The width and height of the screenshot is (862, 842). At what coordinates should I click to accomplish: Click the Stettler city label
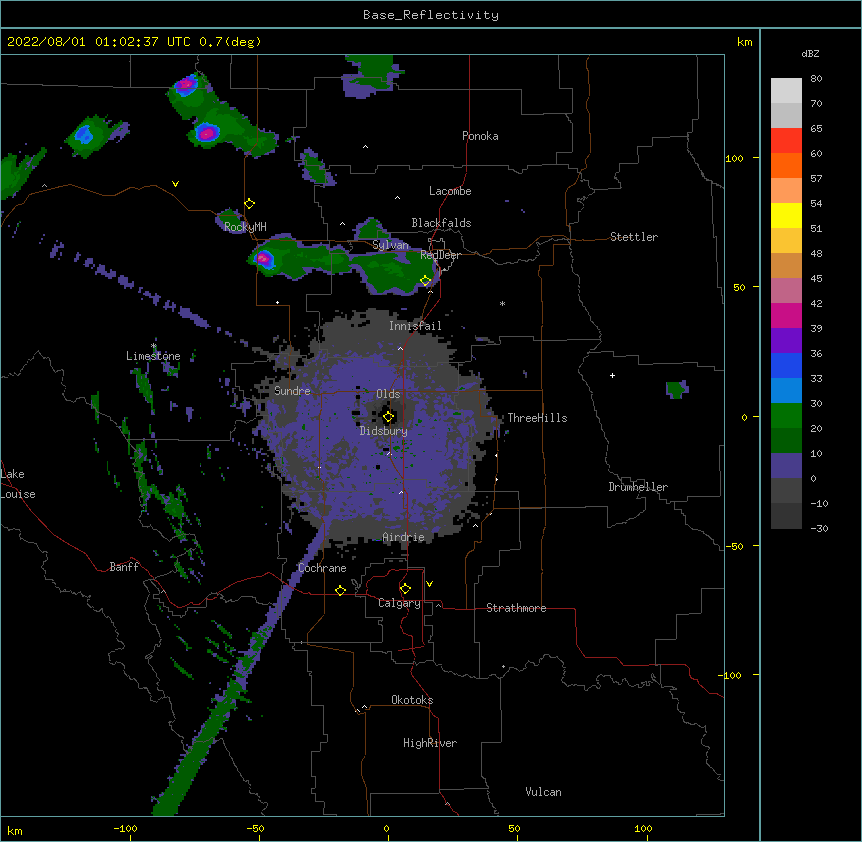click(x=634, y=237)
